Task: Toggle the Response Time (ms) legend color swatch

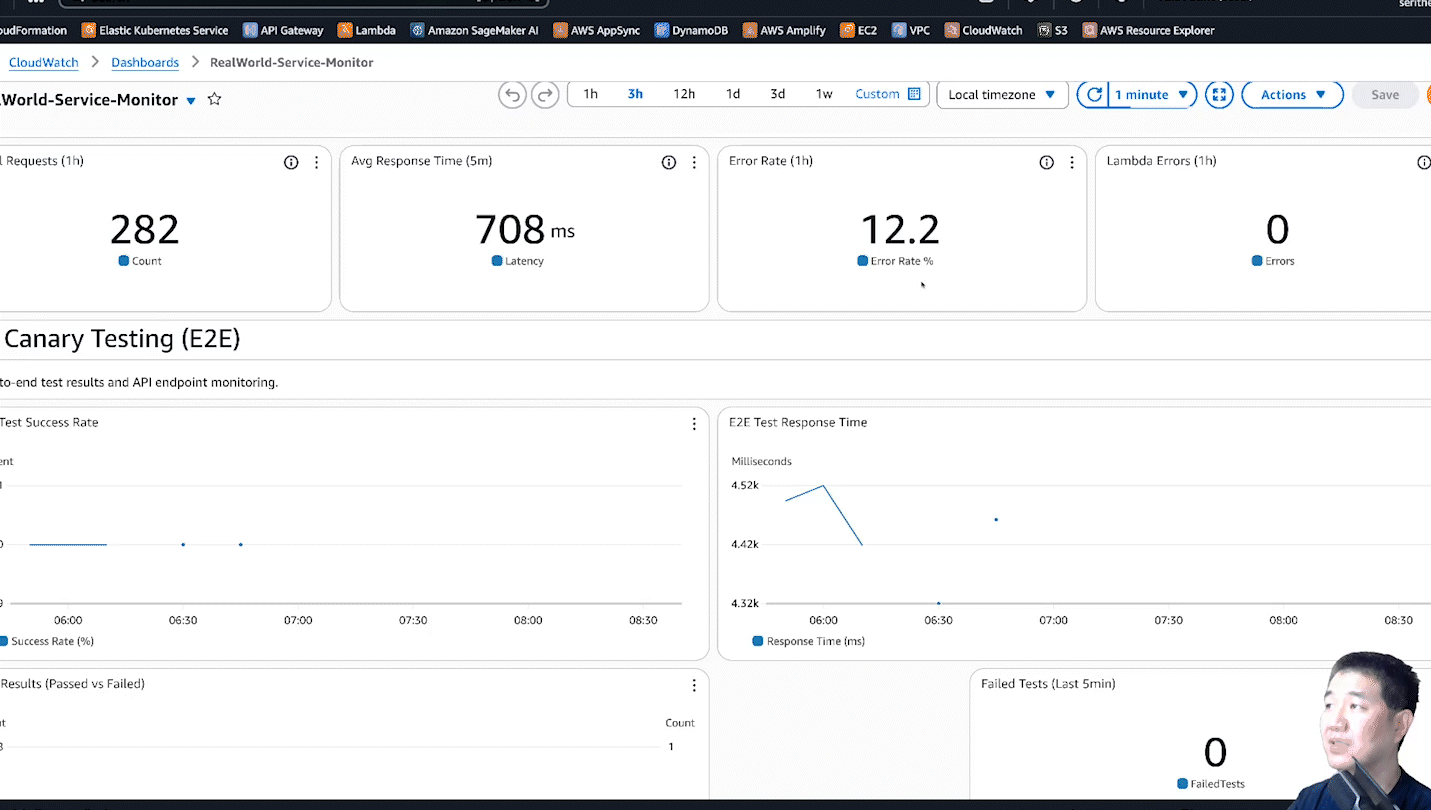Action: tap(757, 641)
